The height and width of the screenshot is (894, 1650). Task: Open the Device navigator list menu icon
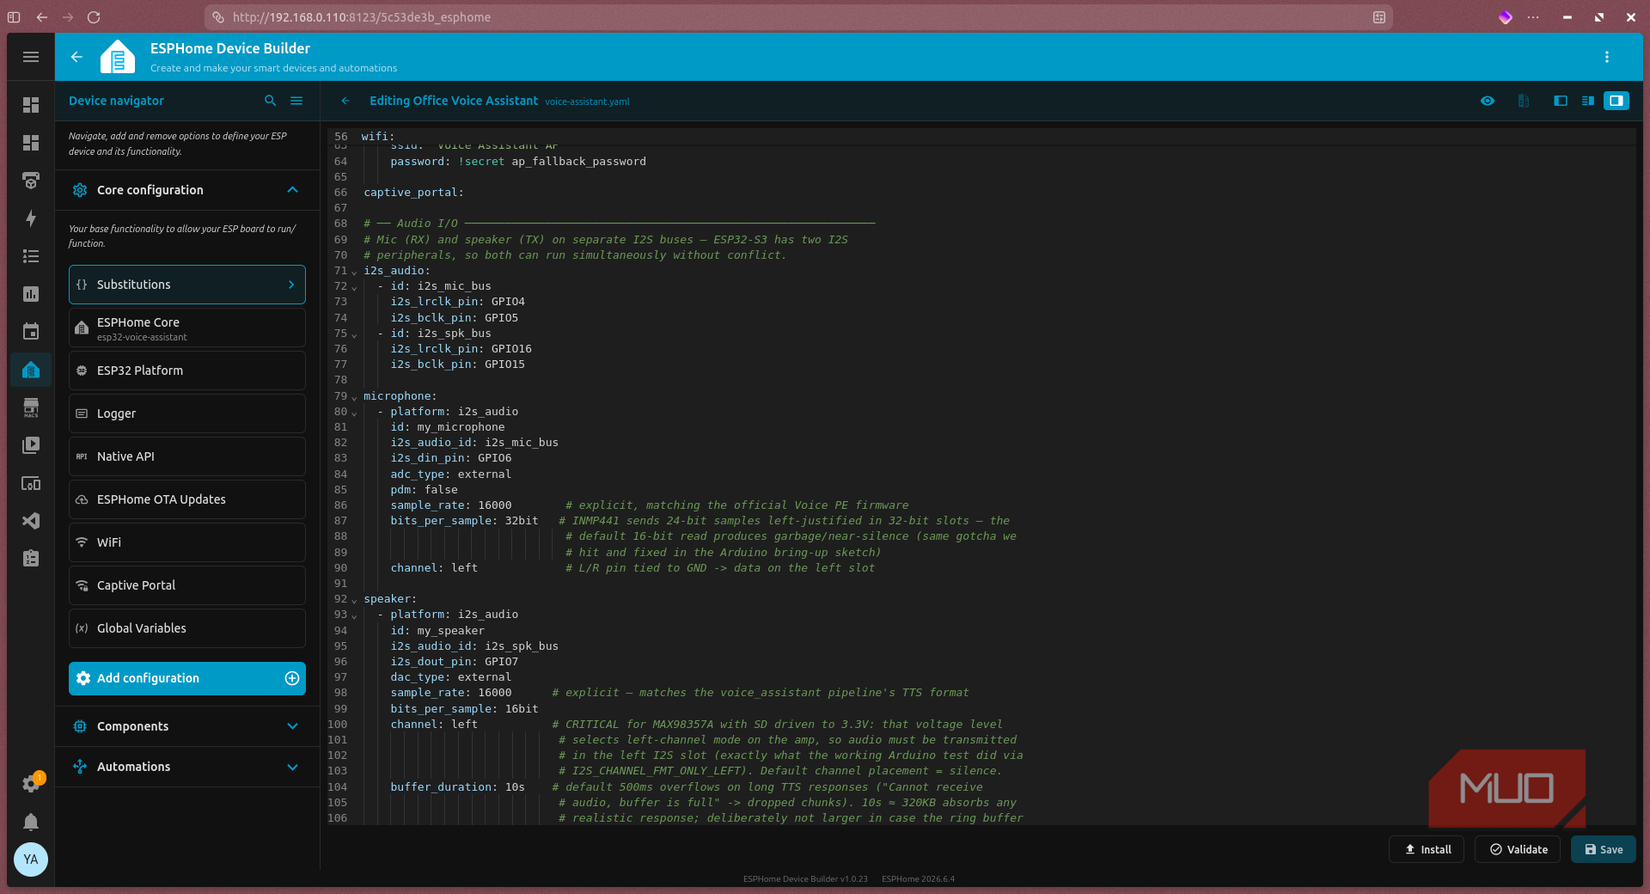click(297, 101)
